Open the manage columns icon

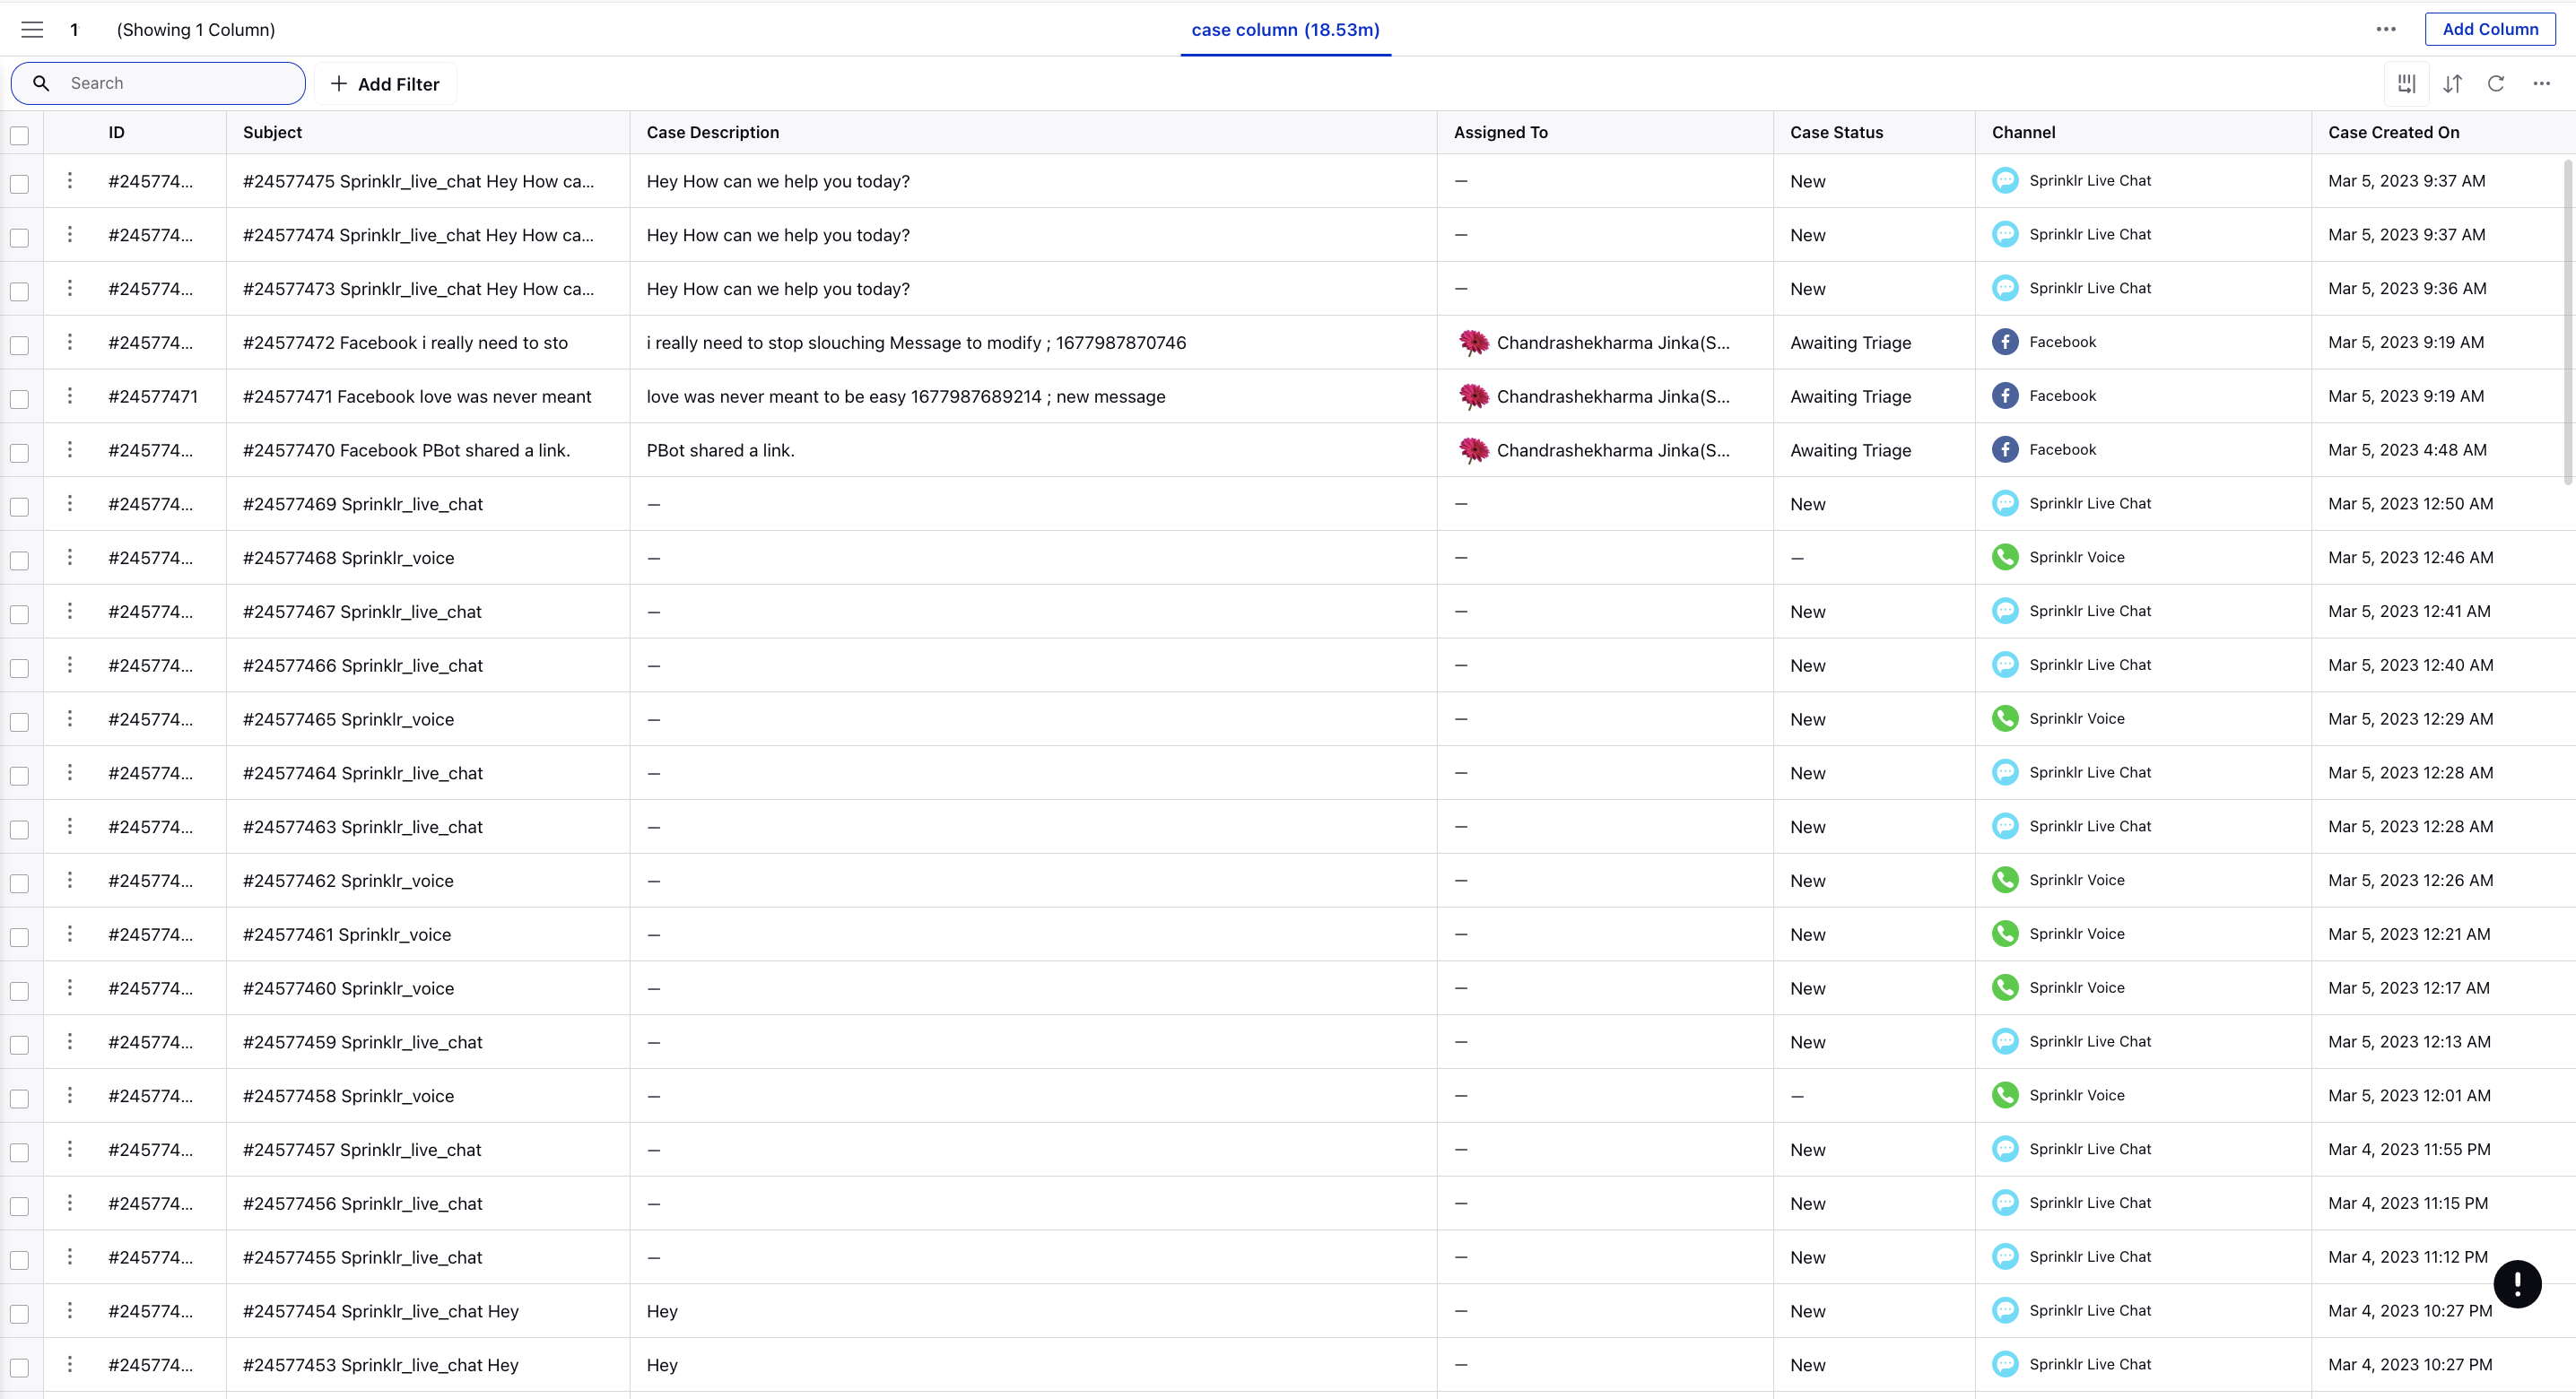tap(2406, 84)
